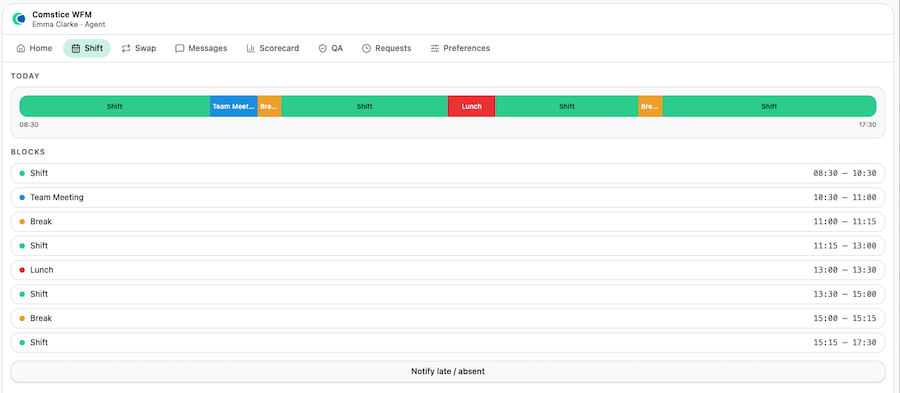
Task: Click the last green Shift timeline segment
Action: pos(769,106)
